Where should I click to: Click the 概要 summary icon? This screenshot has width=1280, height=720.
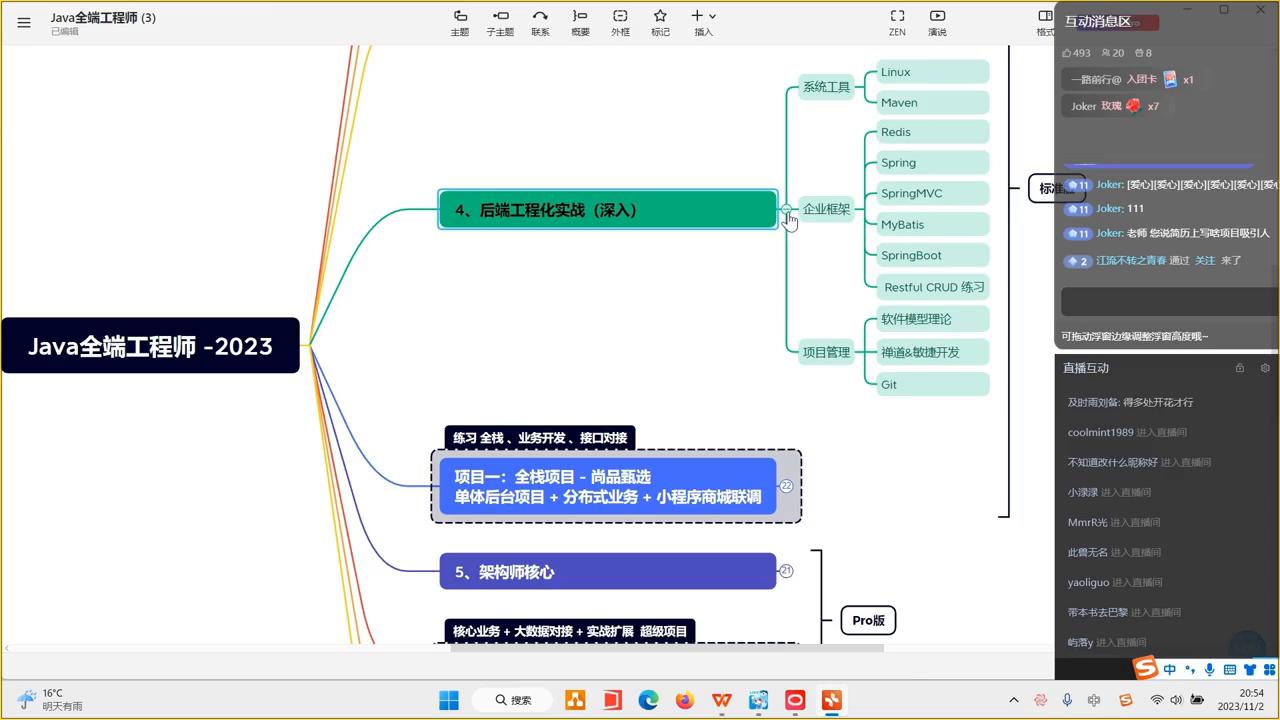[580, 21]
